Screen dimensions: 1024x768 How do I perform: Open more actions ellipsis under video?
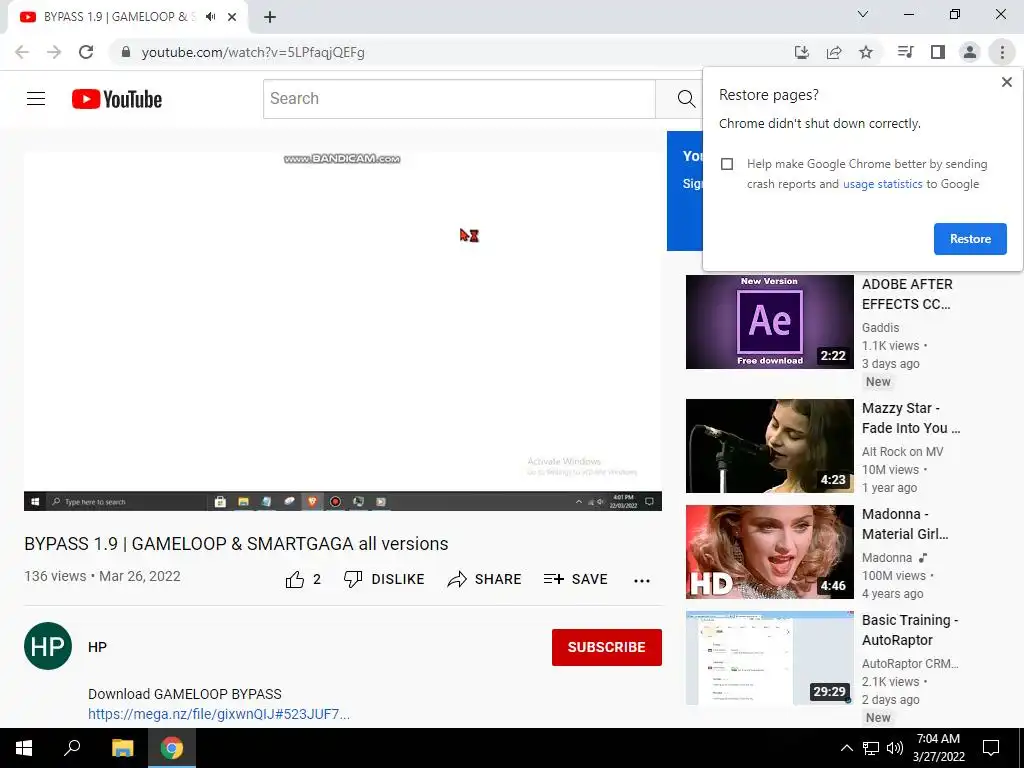pos(642,581)
